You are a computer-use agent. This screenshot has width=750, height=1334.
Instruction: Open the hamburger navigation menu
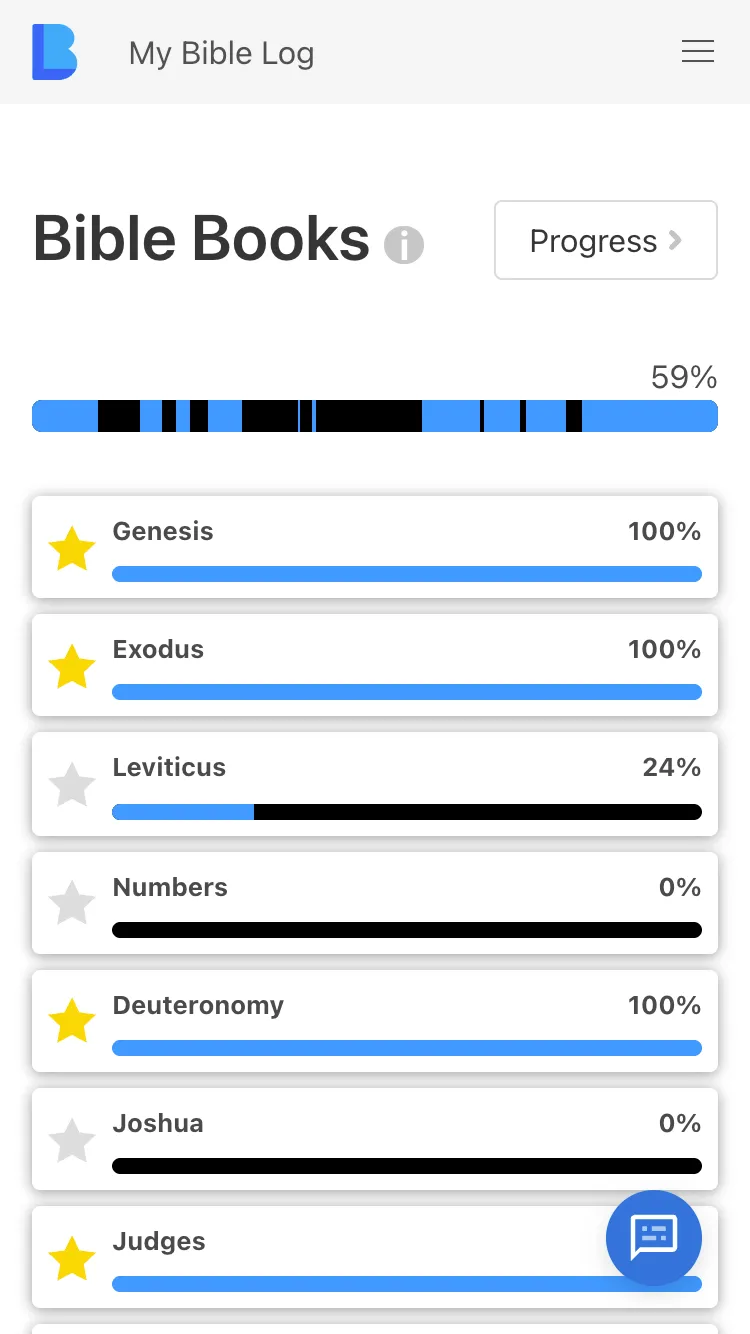698,51
